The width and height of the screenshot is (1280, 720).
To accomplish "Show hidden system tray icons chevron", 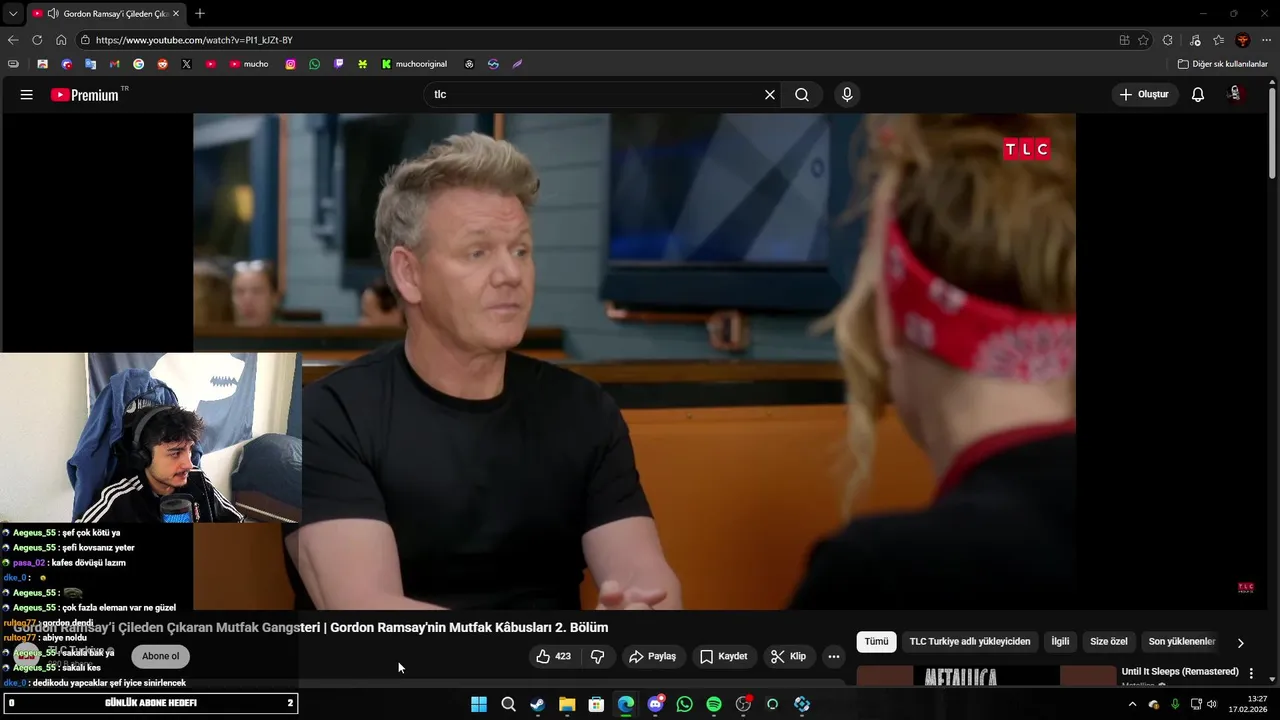I will pos(1132,704).
